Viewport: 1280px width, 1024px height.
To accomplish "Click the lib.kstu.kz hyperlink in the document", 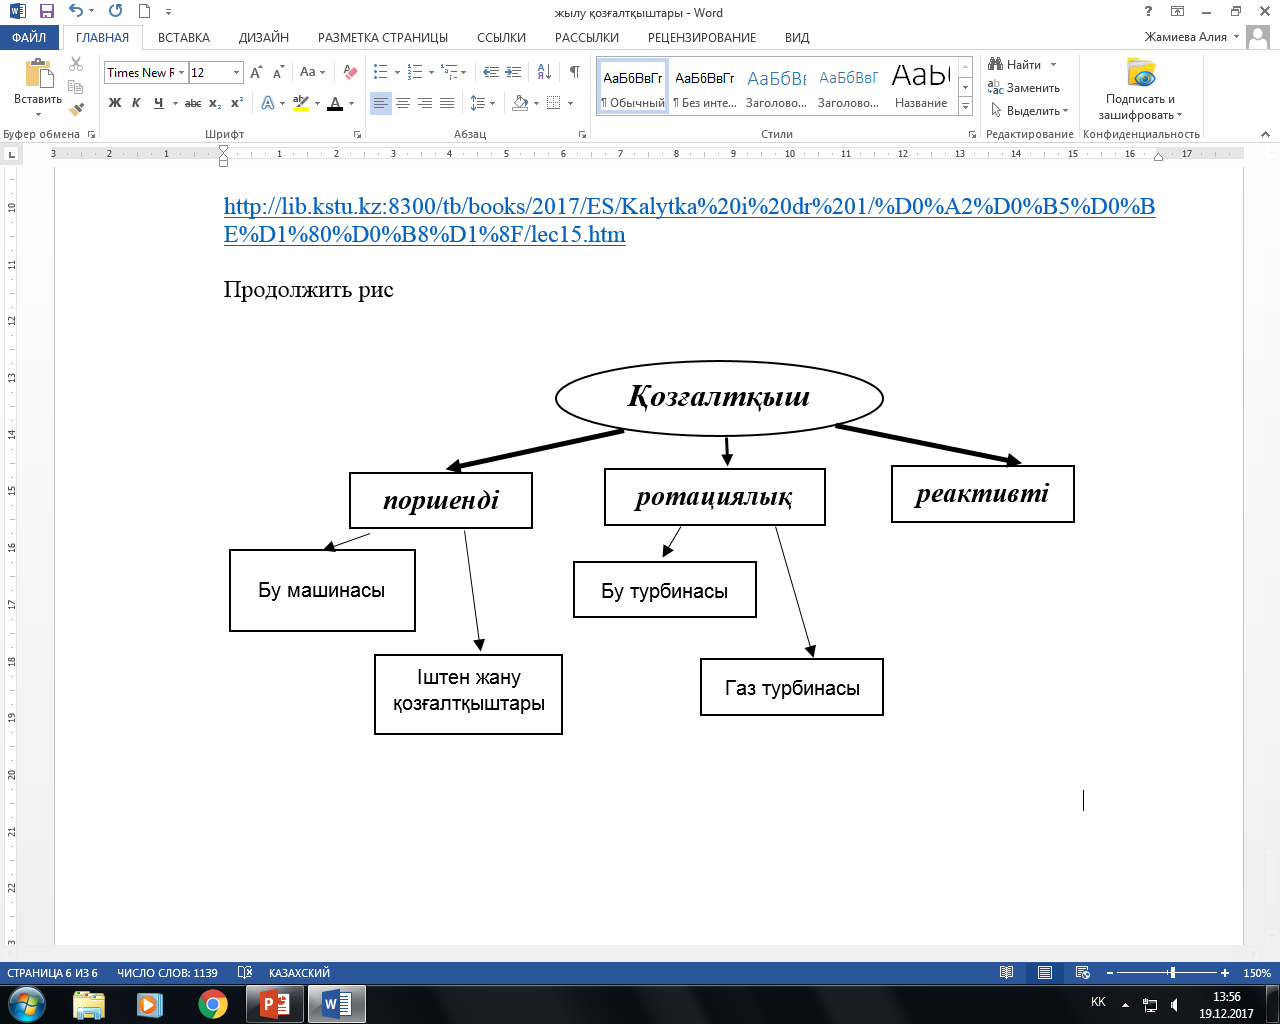I will [689, 220].
